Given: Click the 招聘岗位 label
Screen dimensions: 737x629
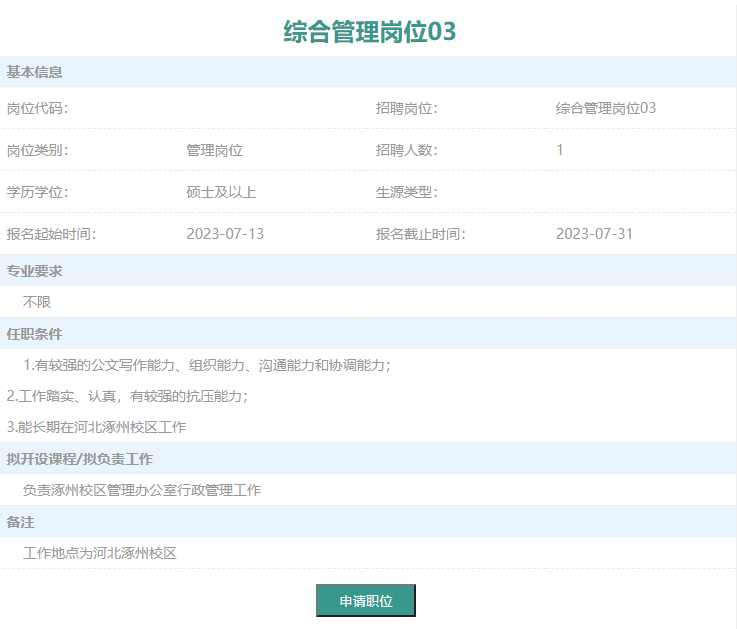Looking at the screenshot, I should [407, 108].
